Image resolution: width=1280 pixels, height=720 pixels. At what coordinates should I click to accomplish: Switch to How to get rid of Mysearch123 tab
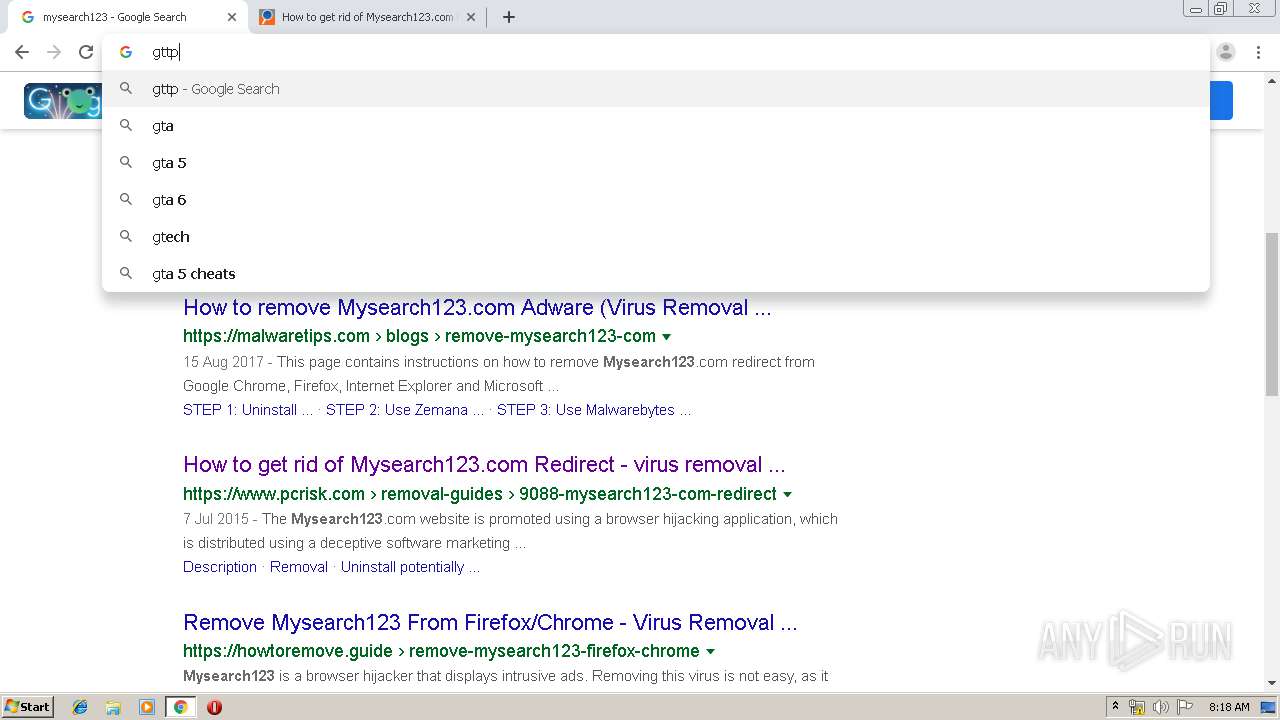(x=366, y=17)
